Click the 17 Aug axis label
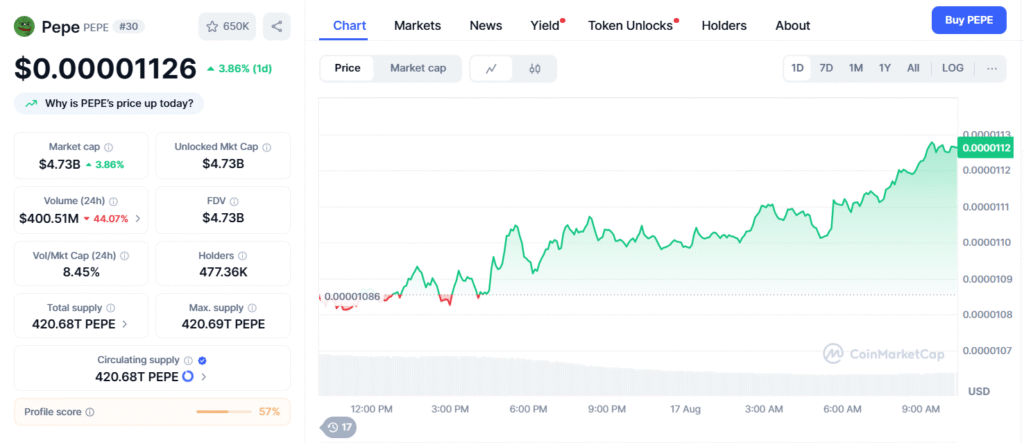 pyautogui.click(x=686, y=409)
